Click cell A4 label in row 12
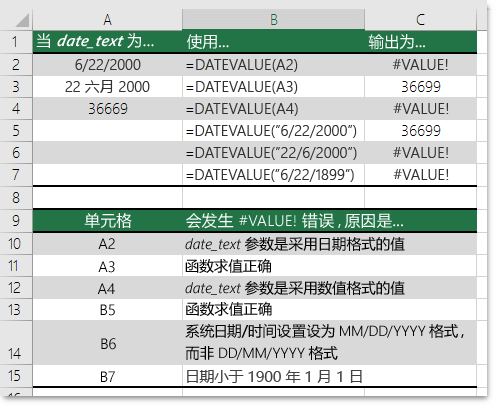Screen dimensions: 502x411 coord(107,288)
